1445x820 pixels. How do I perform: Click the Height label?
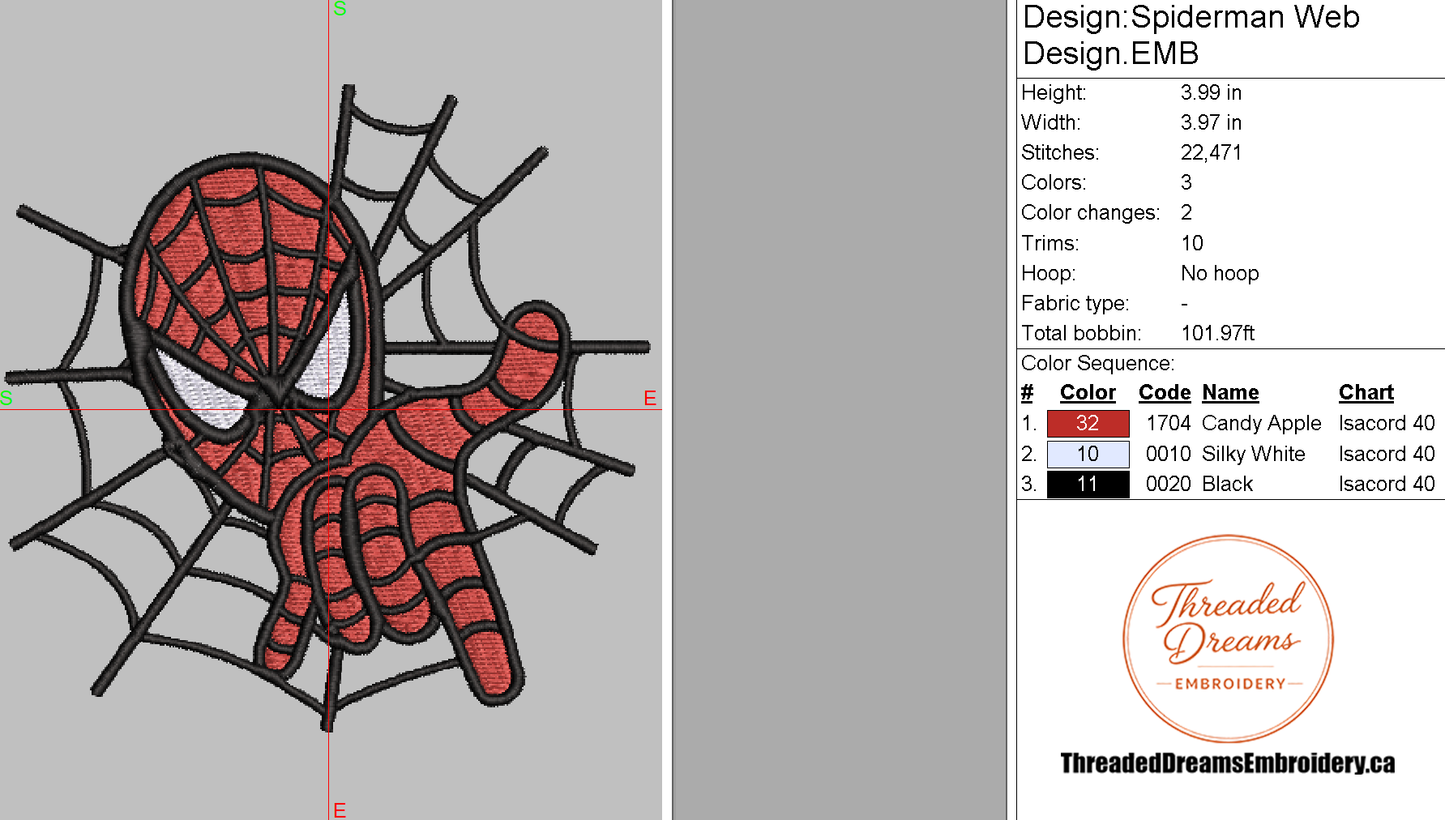pos(1053,93)
